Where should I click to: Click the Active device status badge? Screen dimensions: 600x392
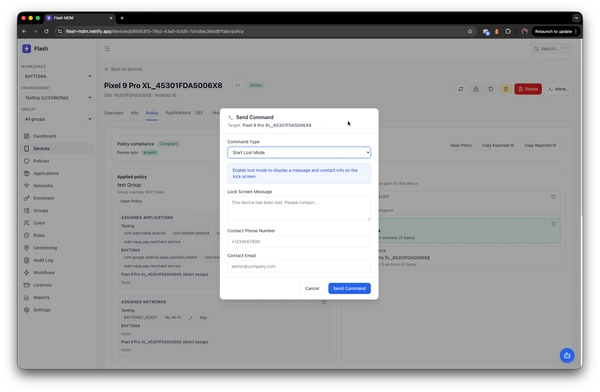pyautogui.click(x=256, y=85)
